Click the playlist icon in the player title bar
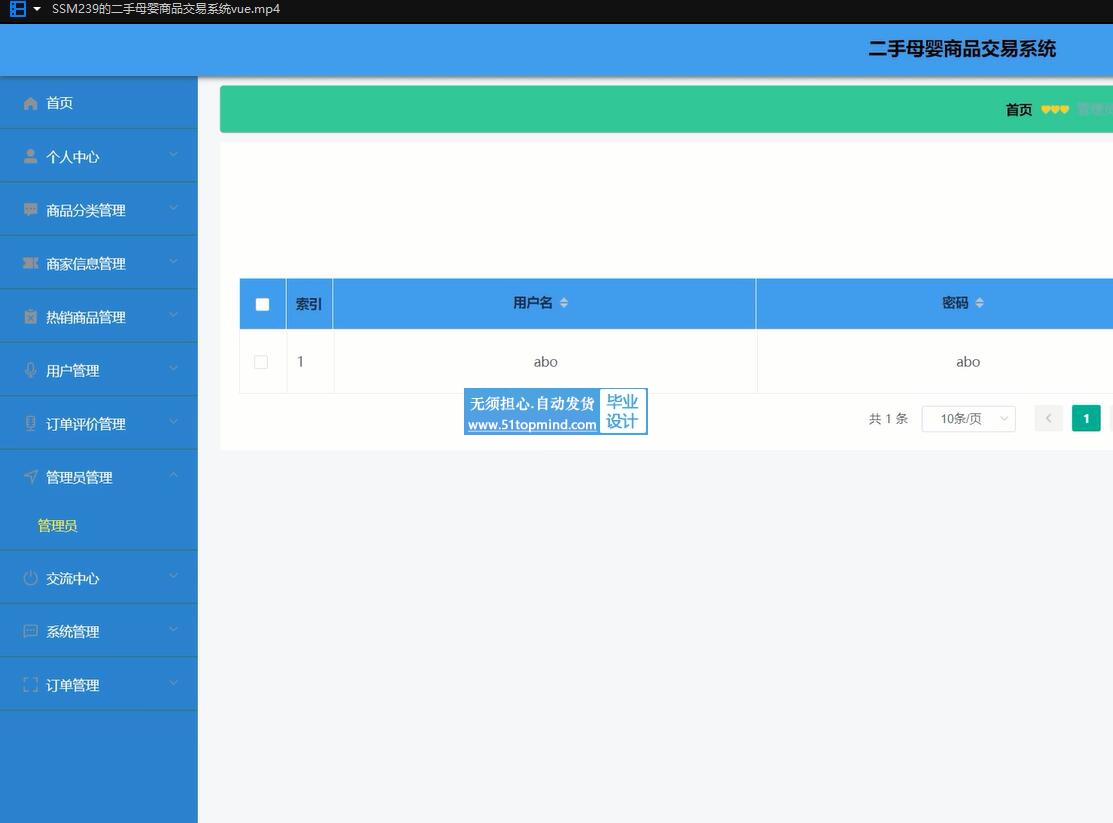Screen dimensions: 1113x823 [18, 9]
